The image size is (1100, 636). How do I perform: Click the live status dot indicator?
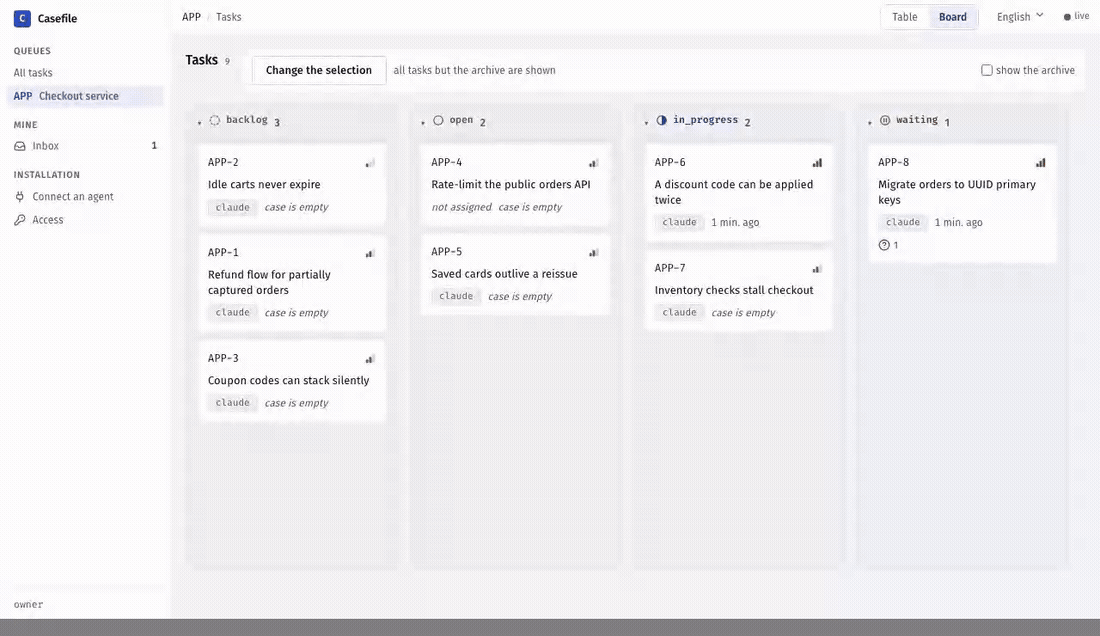click(x=1067, y=17)
